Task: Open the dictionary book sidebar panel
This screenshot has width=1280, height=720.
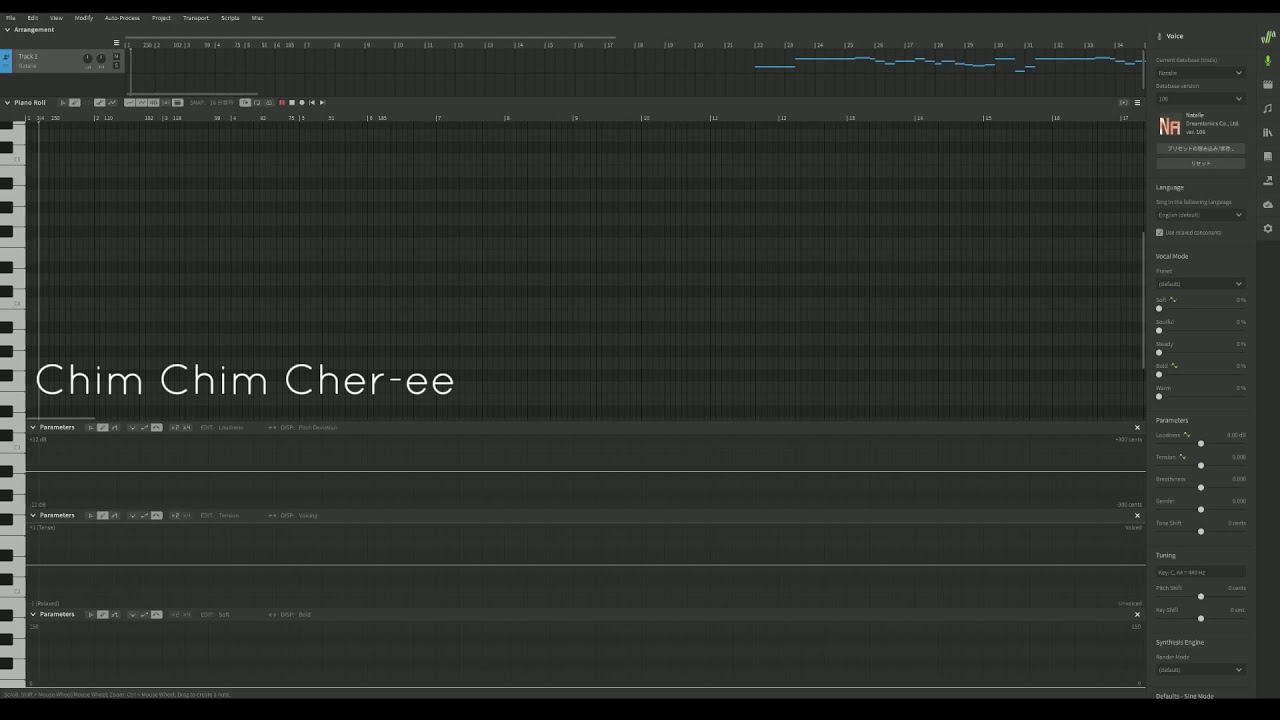Action: click(x=1268, y=156)
